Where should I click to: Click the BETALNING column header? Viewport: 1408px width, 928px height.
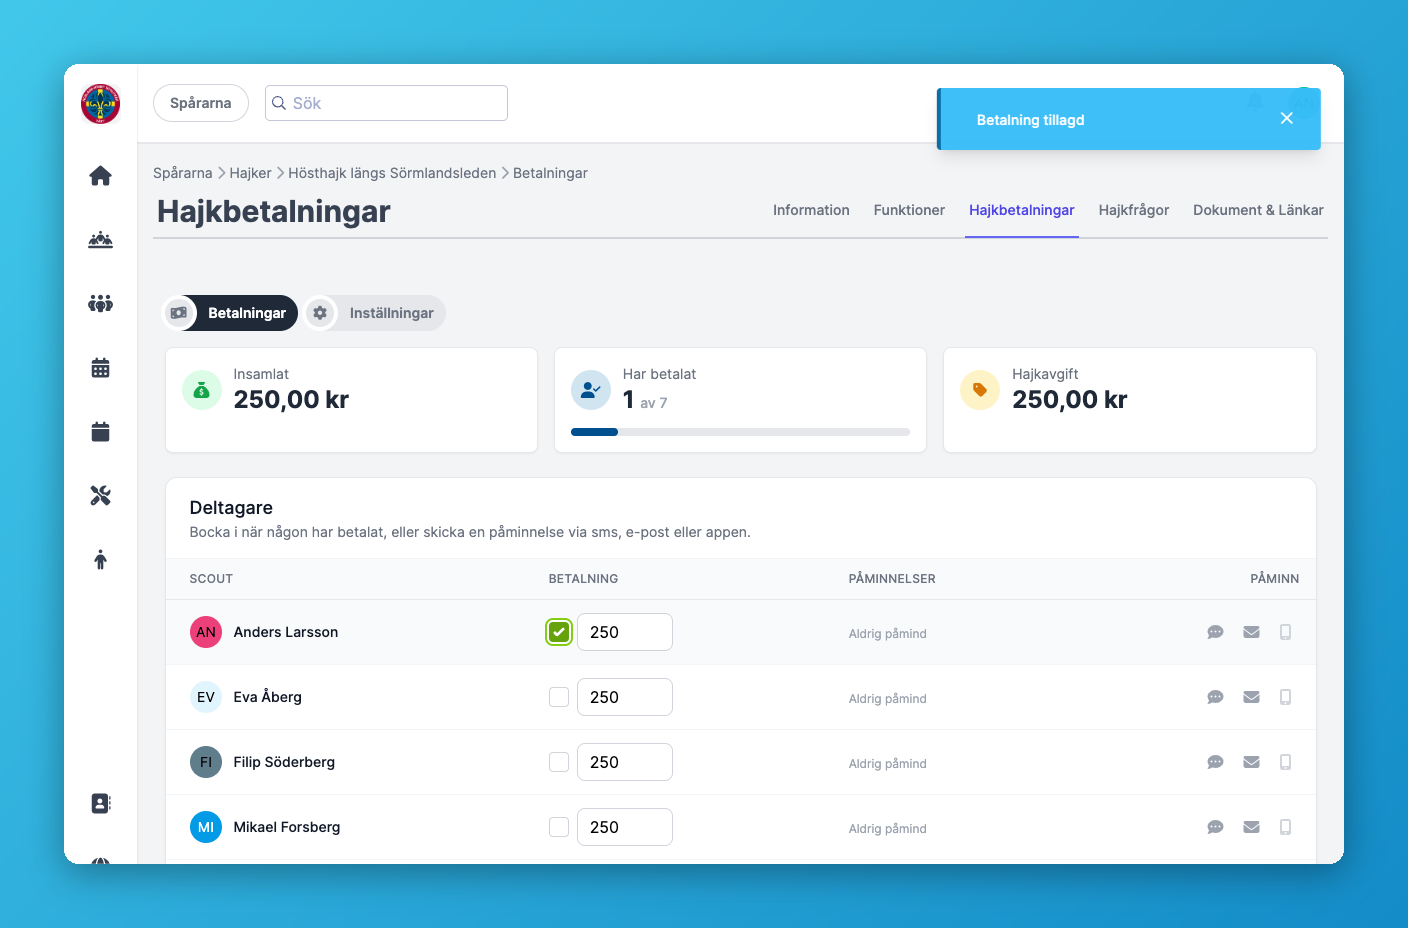click(x=583, y=579)
